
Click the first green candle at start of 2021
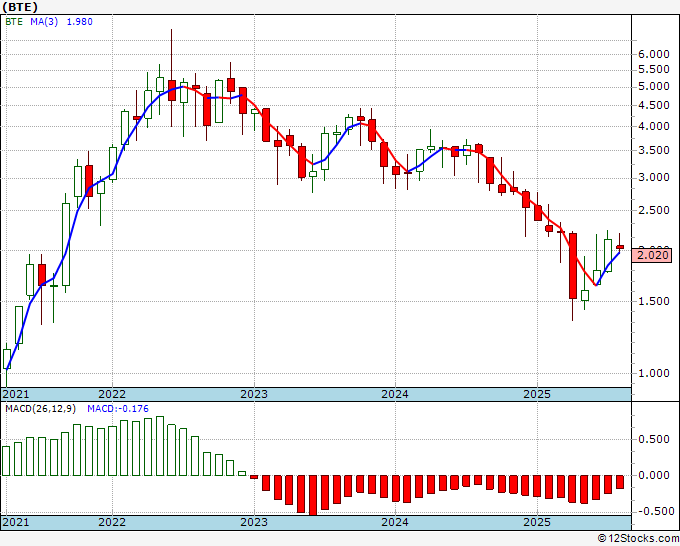[7, 359]
